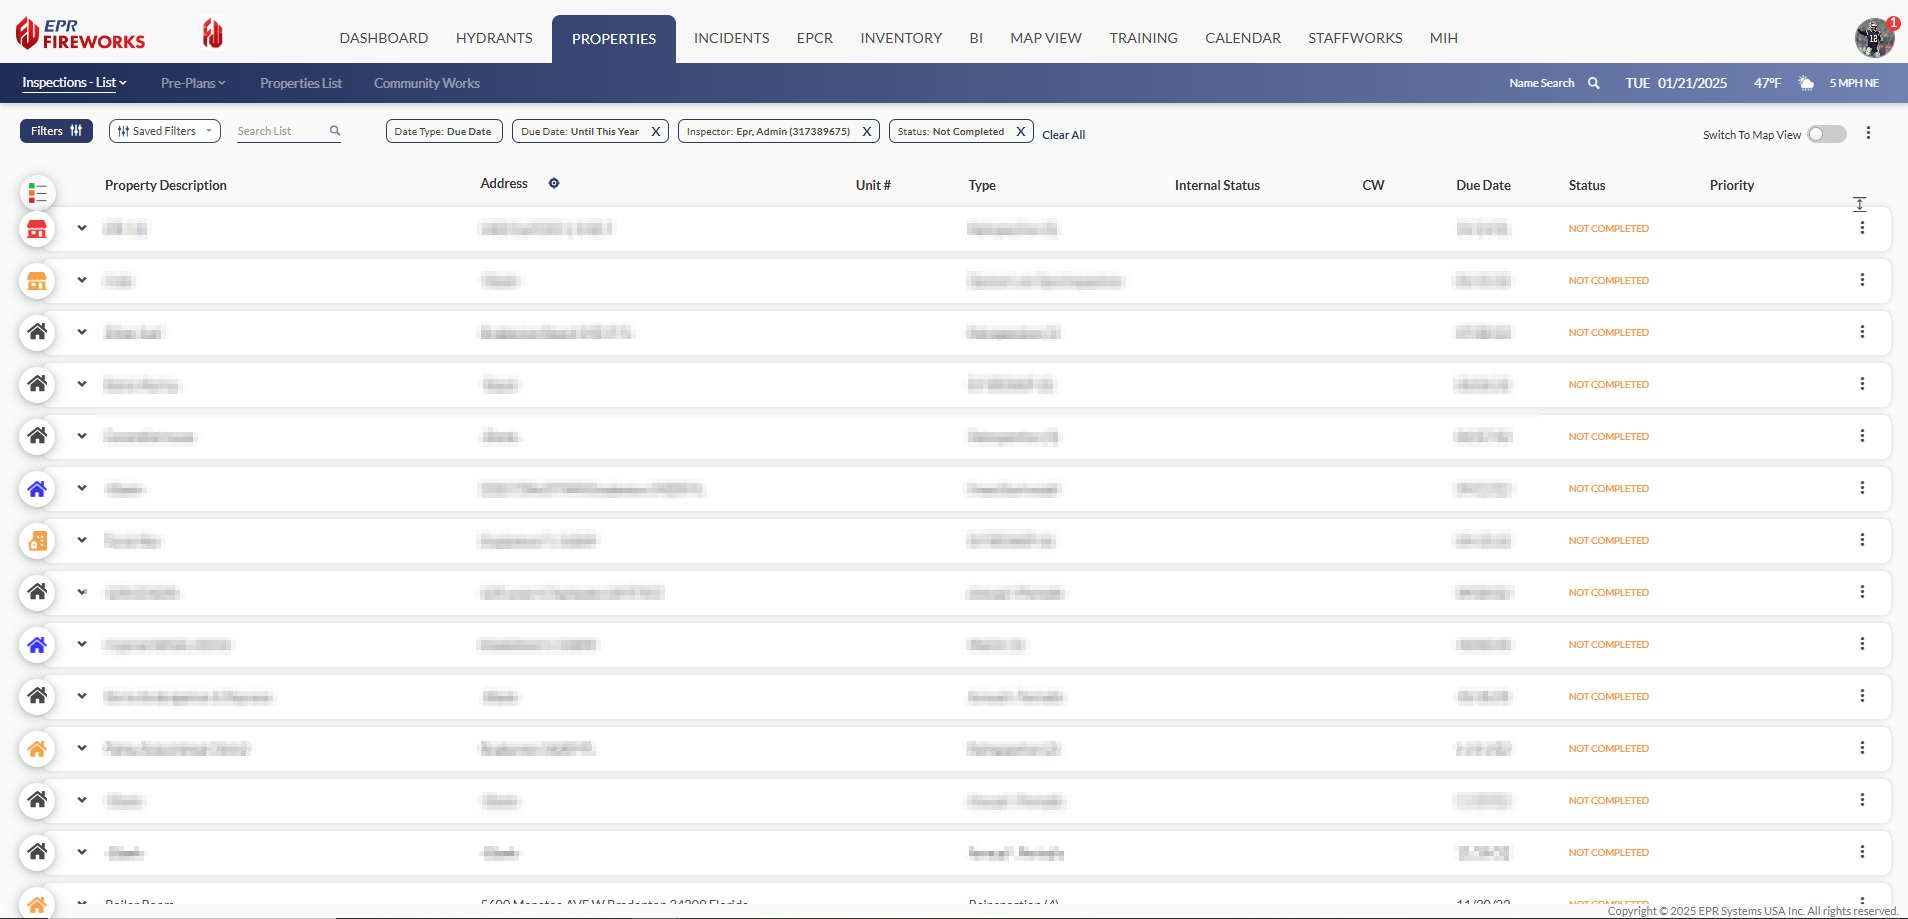Image resolution: width=1908 pixels, height=919 pixels.
Task: Switch to the Incidents tab
Action: tap(731, 38)
